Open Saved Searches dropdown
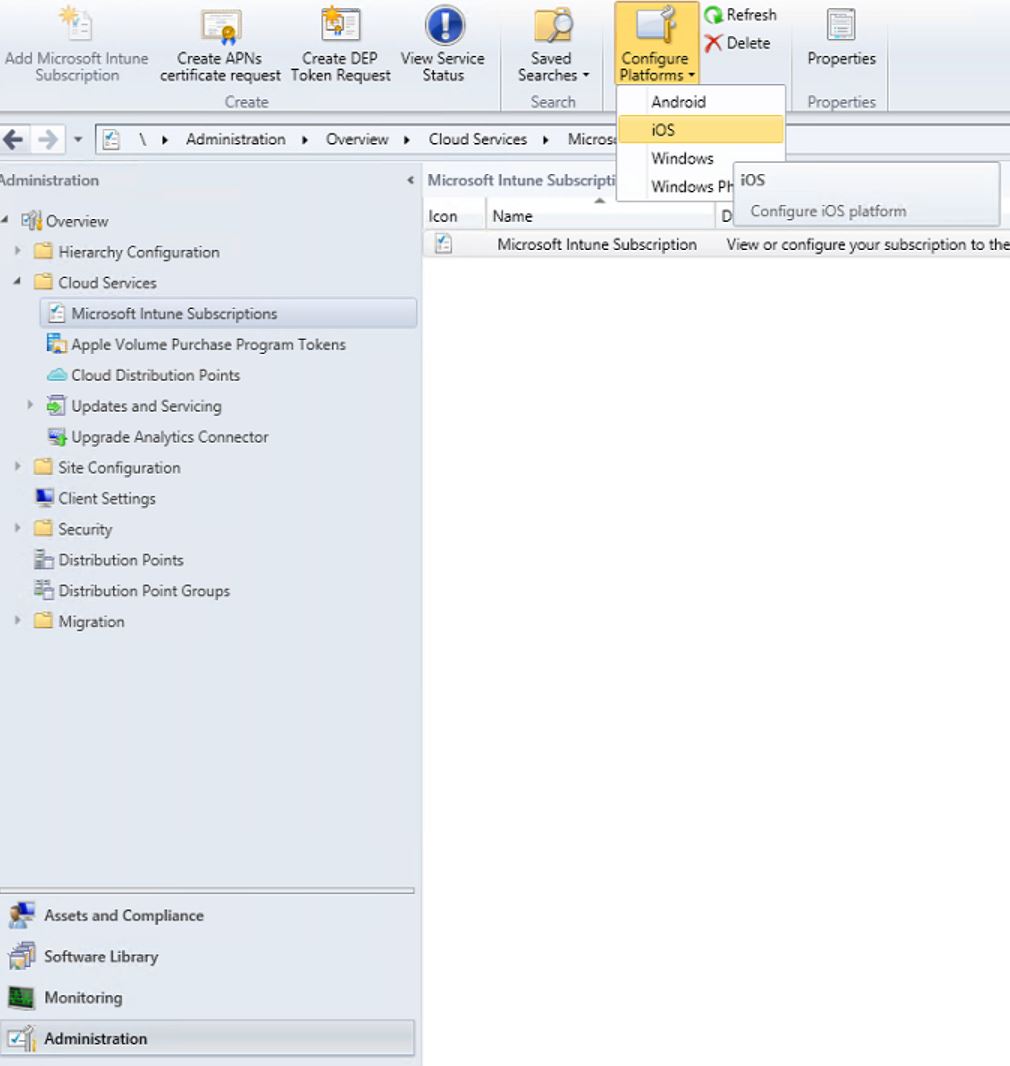This screenshot has width=1010, height=1066. (x=553, y=46)
